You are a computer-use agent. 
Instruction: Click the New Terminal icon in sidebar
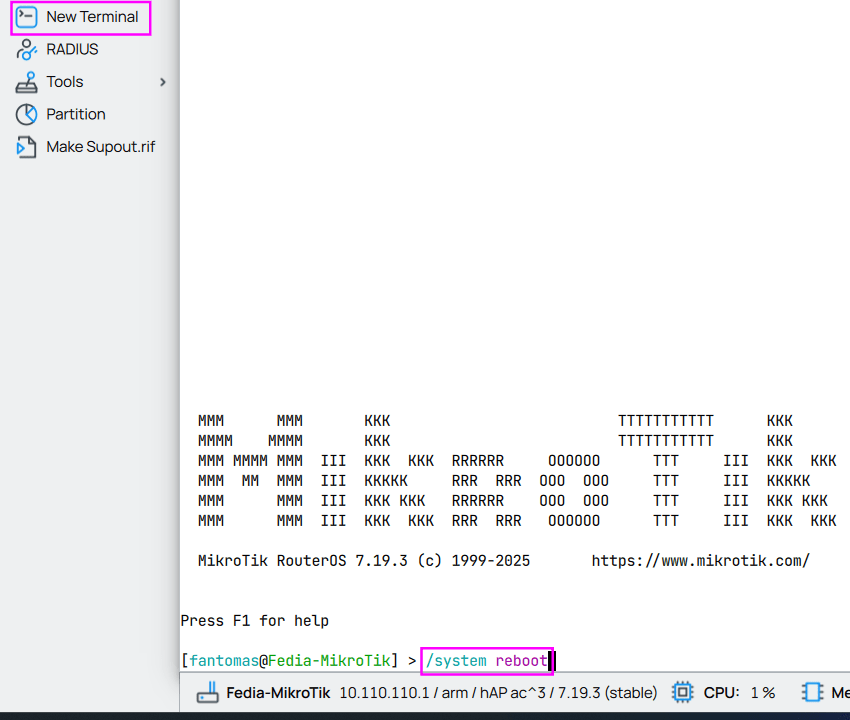click(x=26, y=17)
